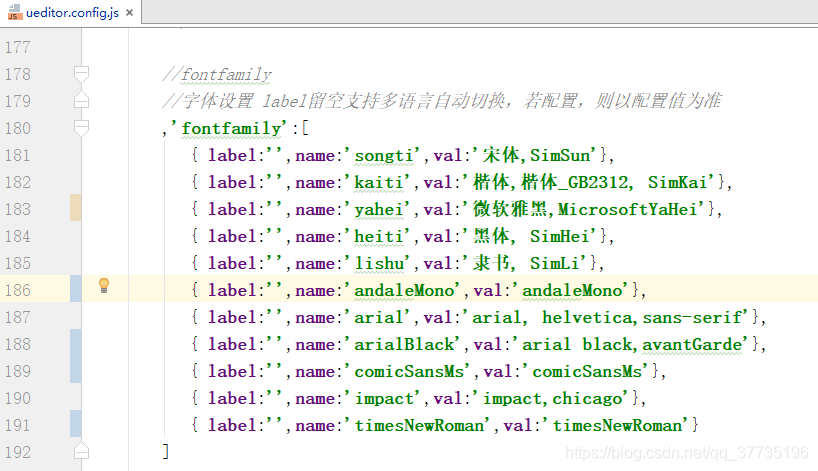Click the val key on line 189

pyautogui.click(x=498, y=372)
